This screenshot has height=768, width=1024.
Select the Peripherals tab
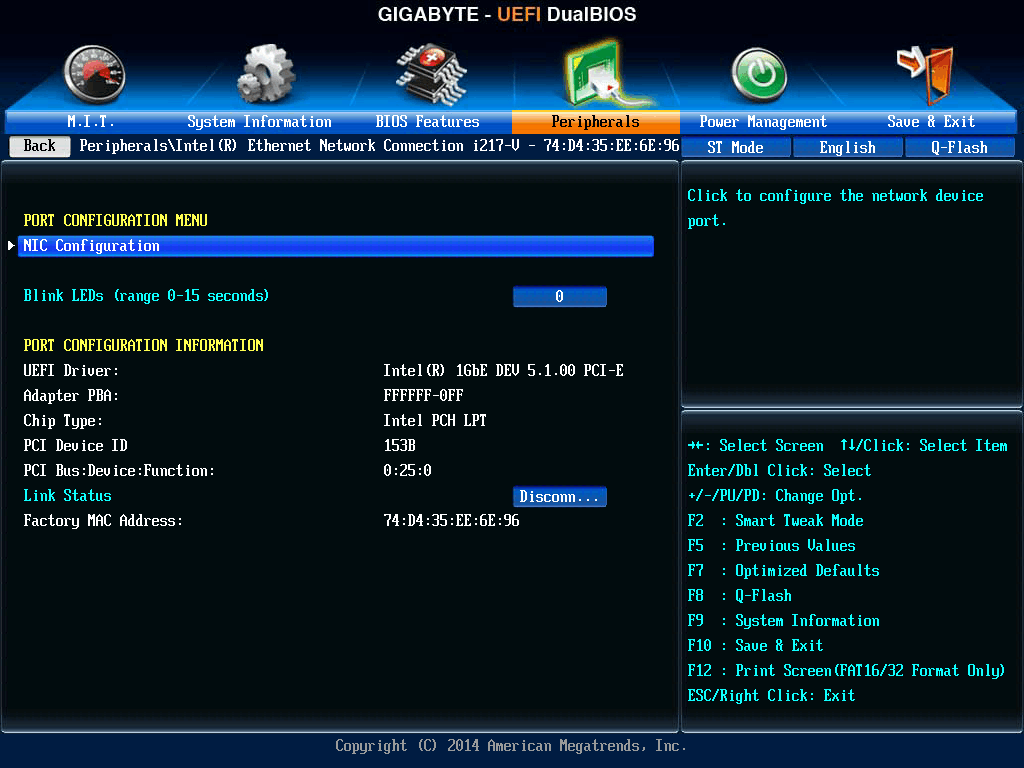pos(596,122)
